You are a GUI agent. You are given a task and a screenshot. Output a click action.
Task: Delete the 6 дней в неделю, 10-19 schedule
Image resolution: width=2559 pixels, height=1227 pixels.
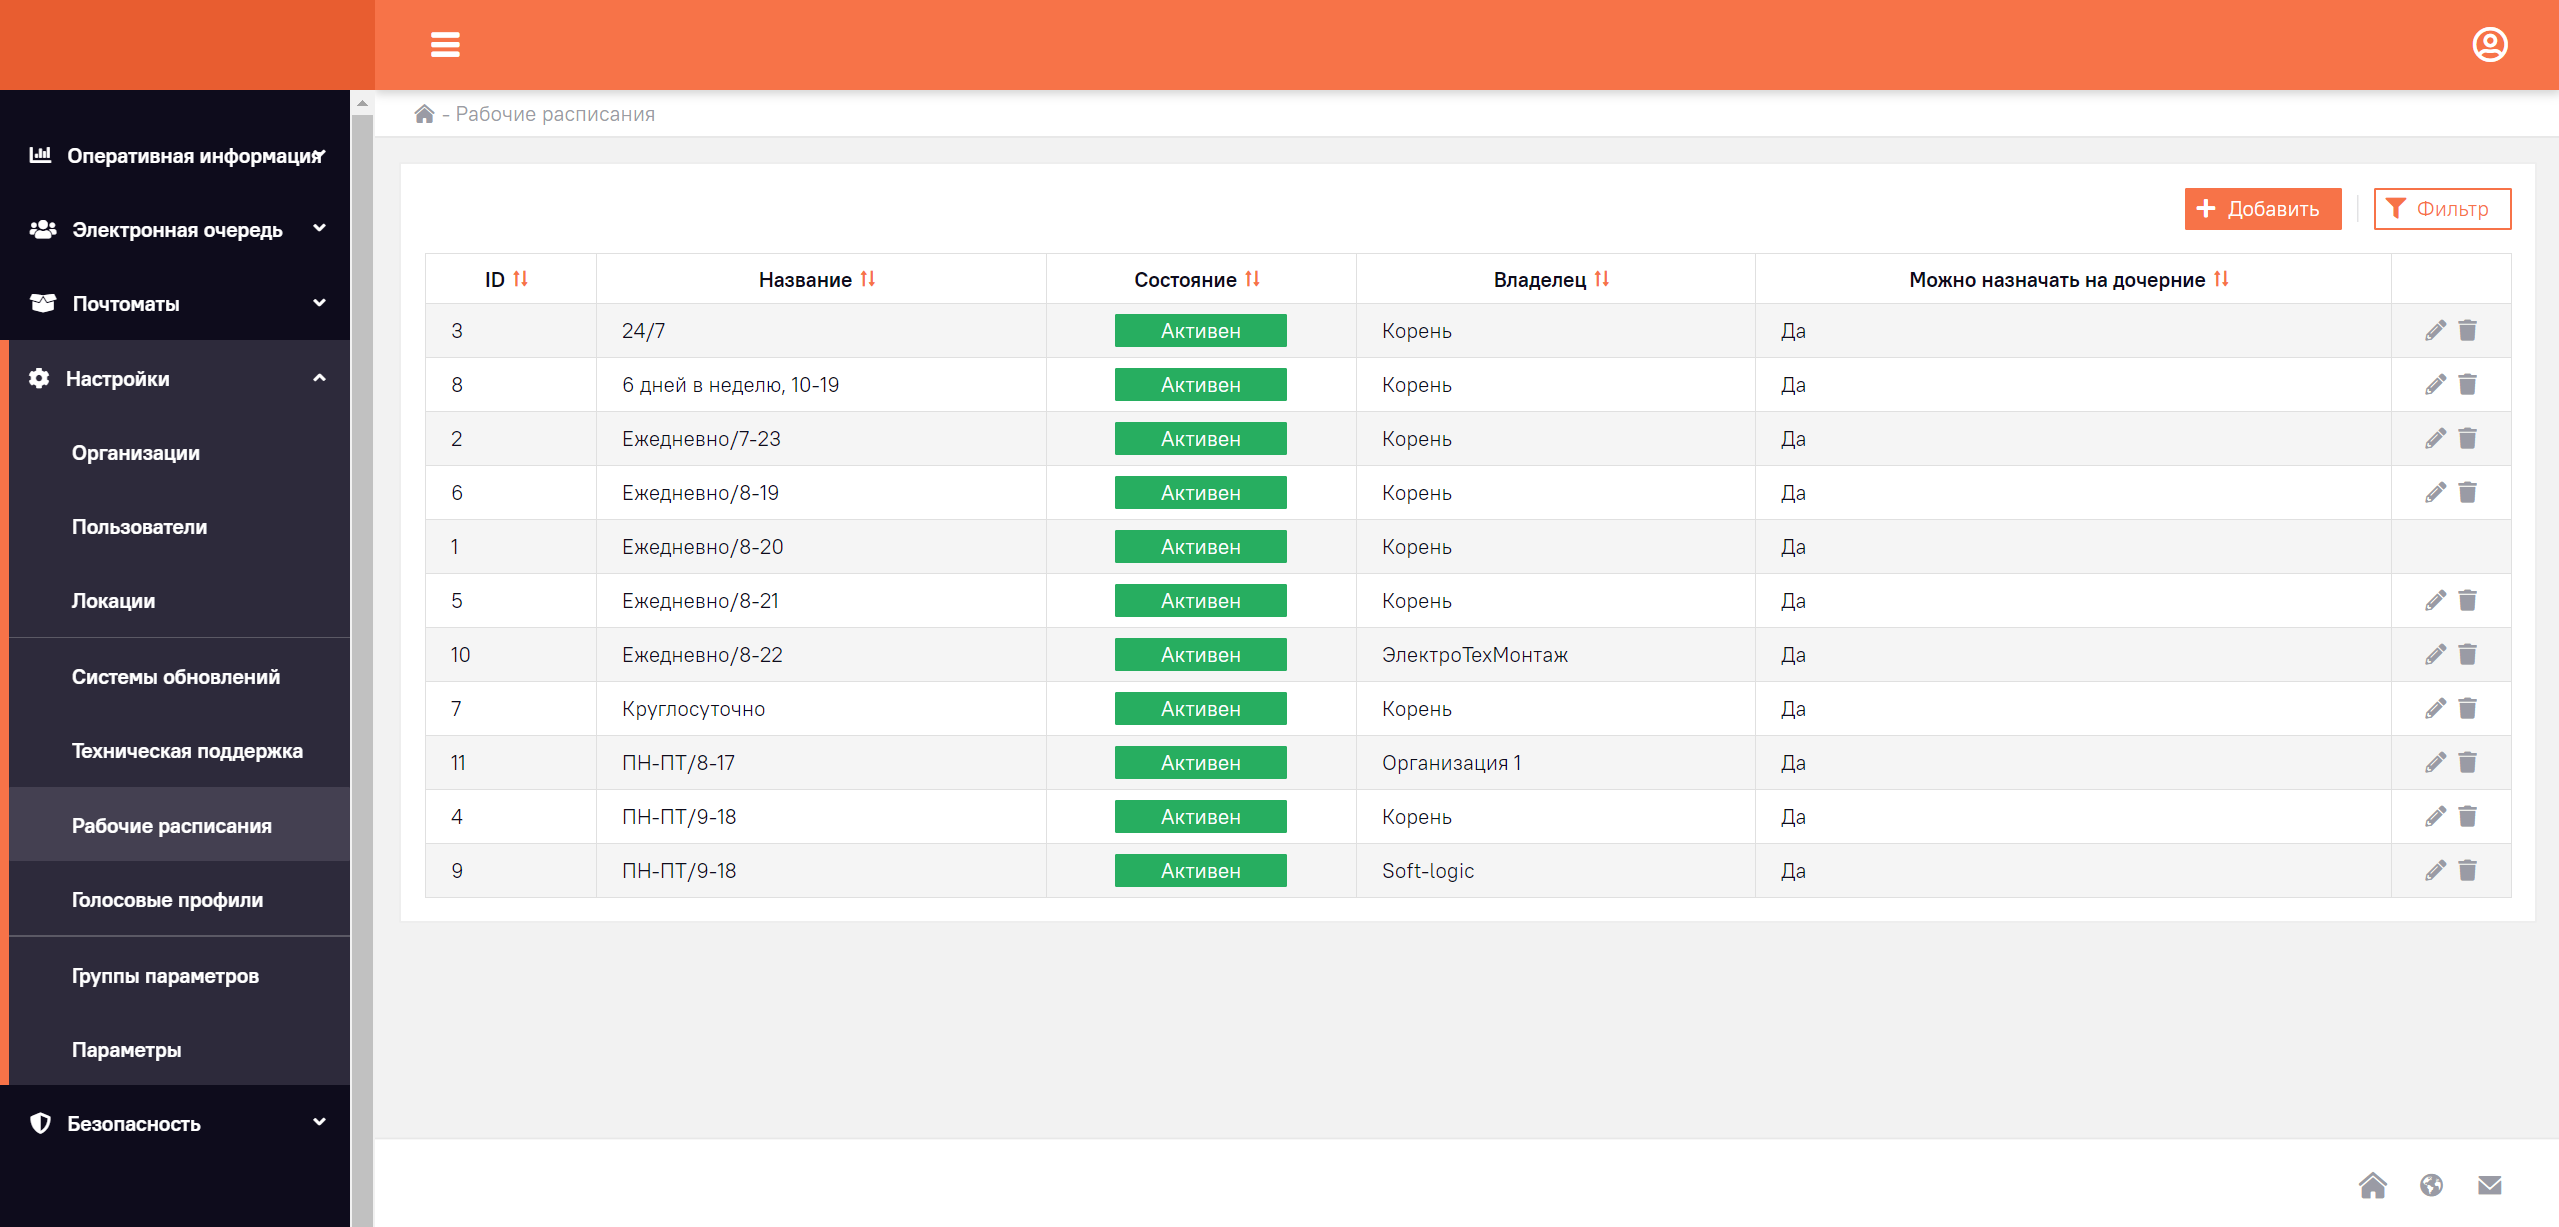click(2467, 384)
